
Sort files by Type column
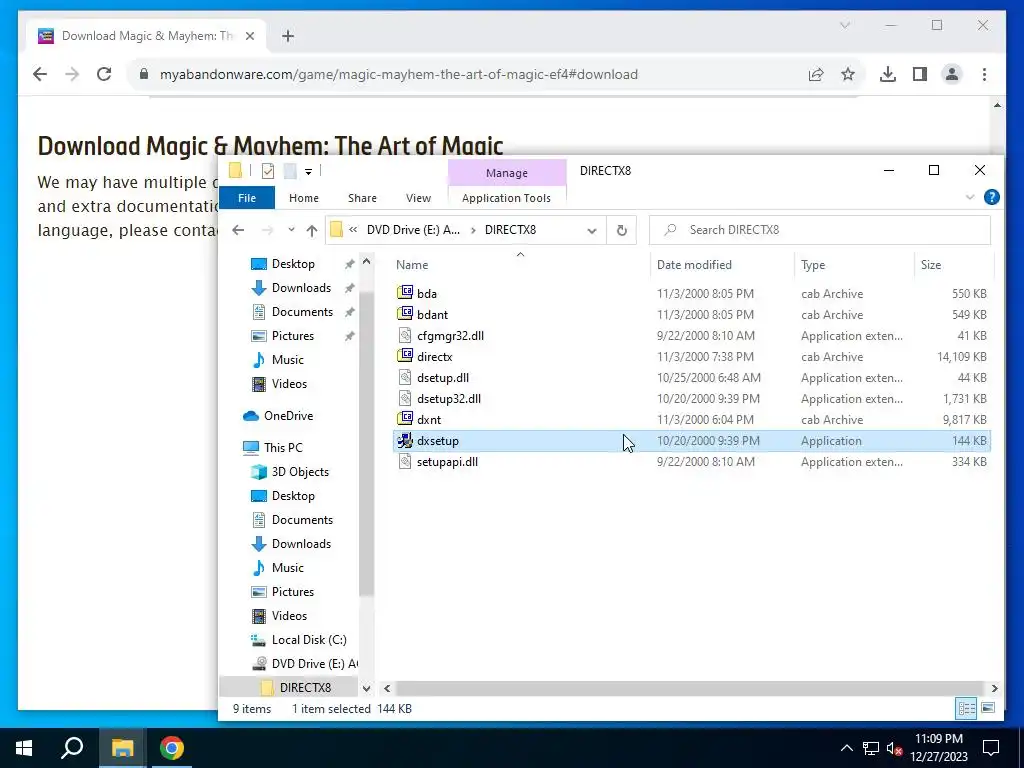tap(854, 264)
